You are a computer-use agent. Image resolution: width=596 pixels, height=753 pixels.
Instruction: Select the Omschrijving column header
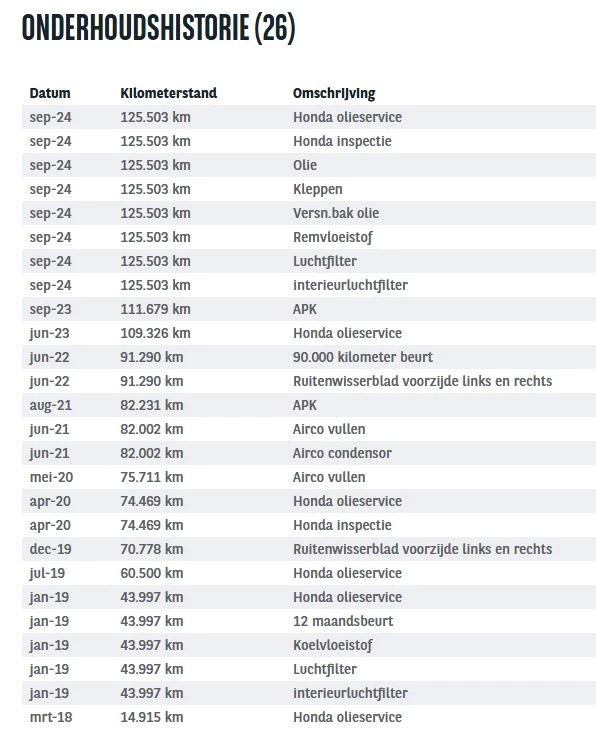point(334,93)
